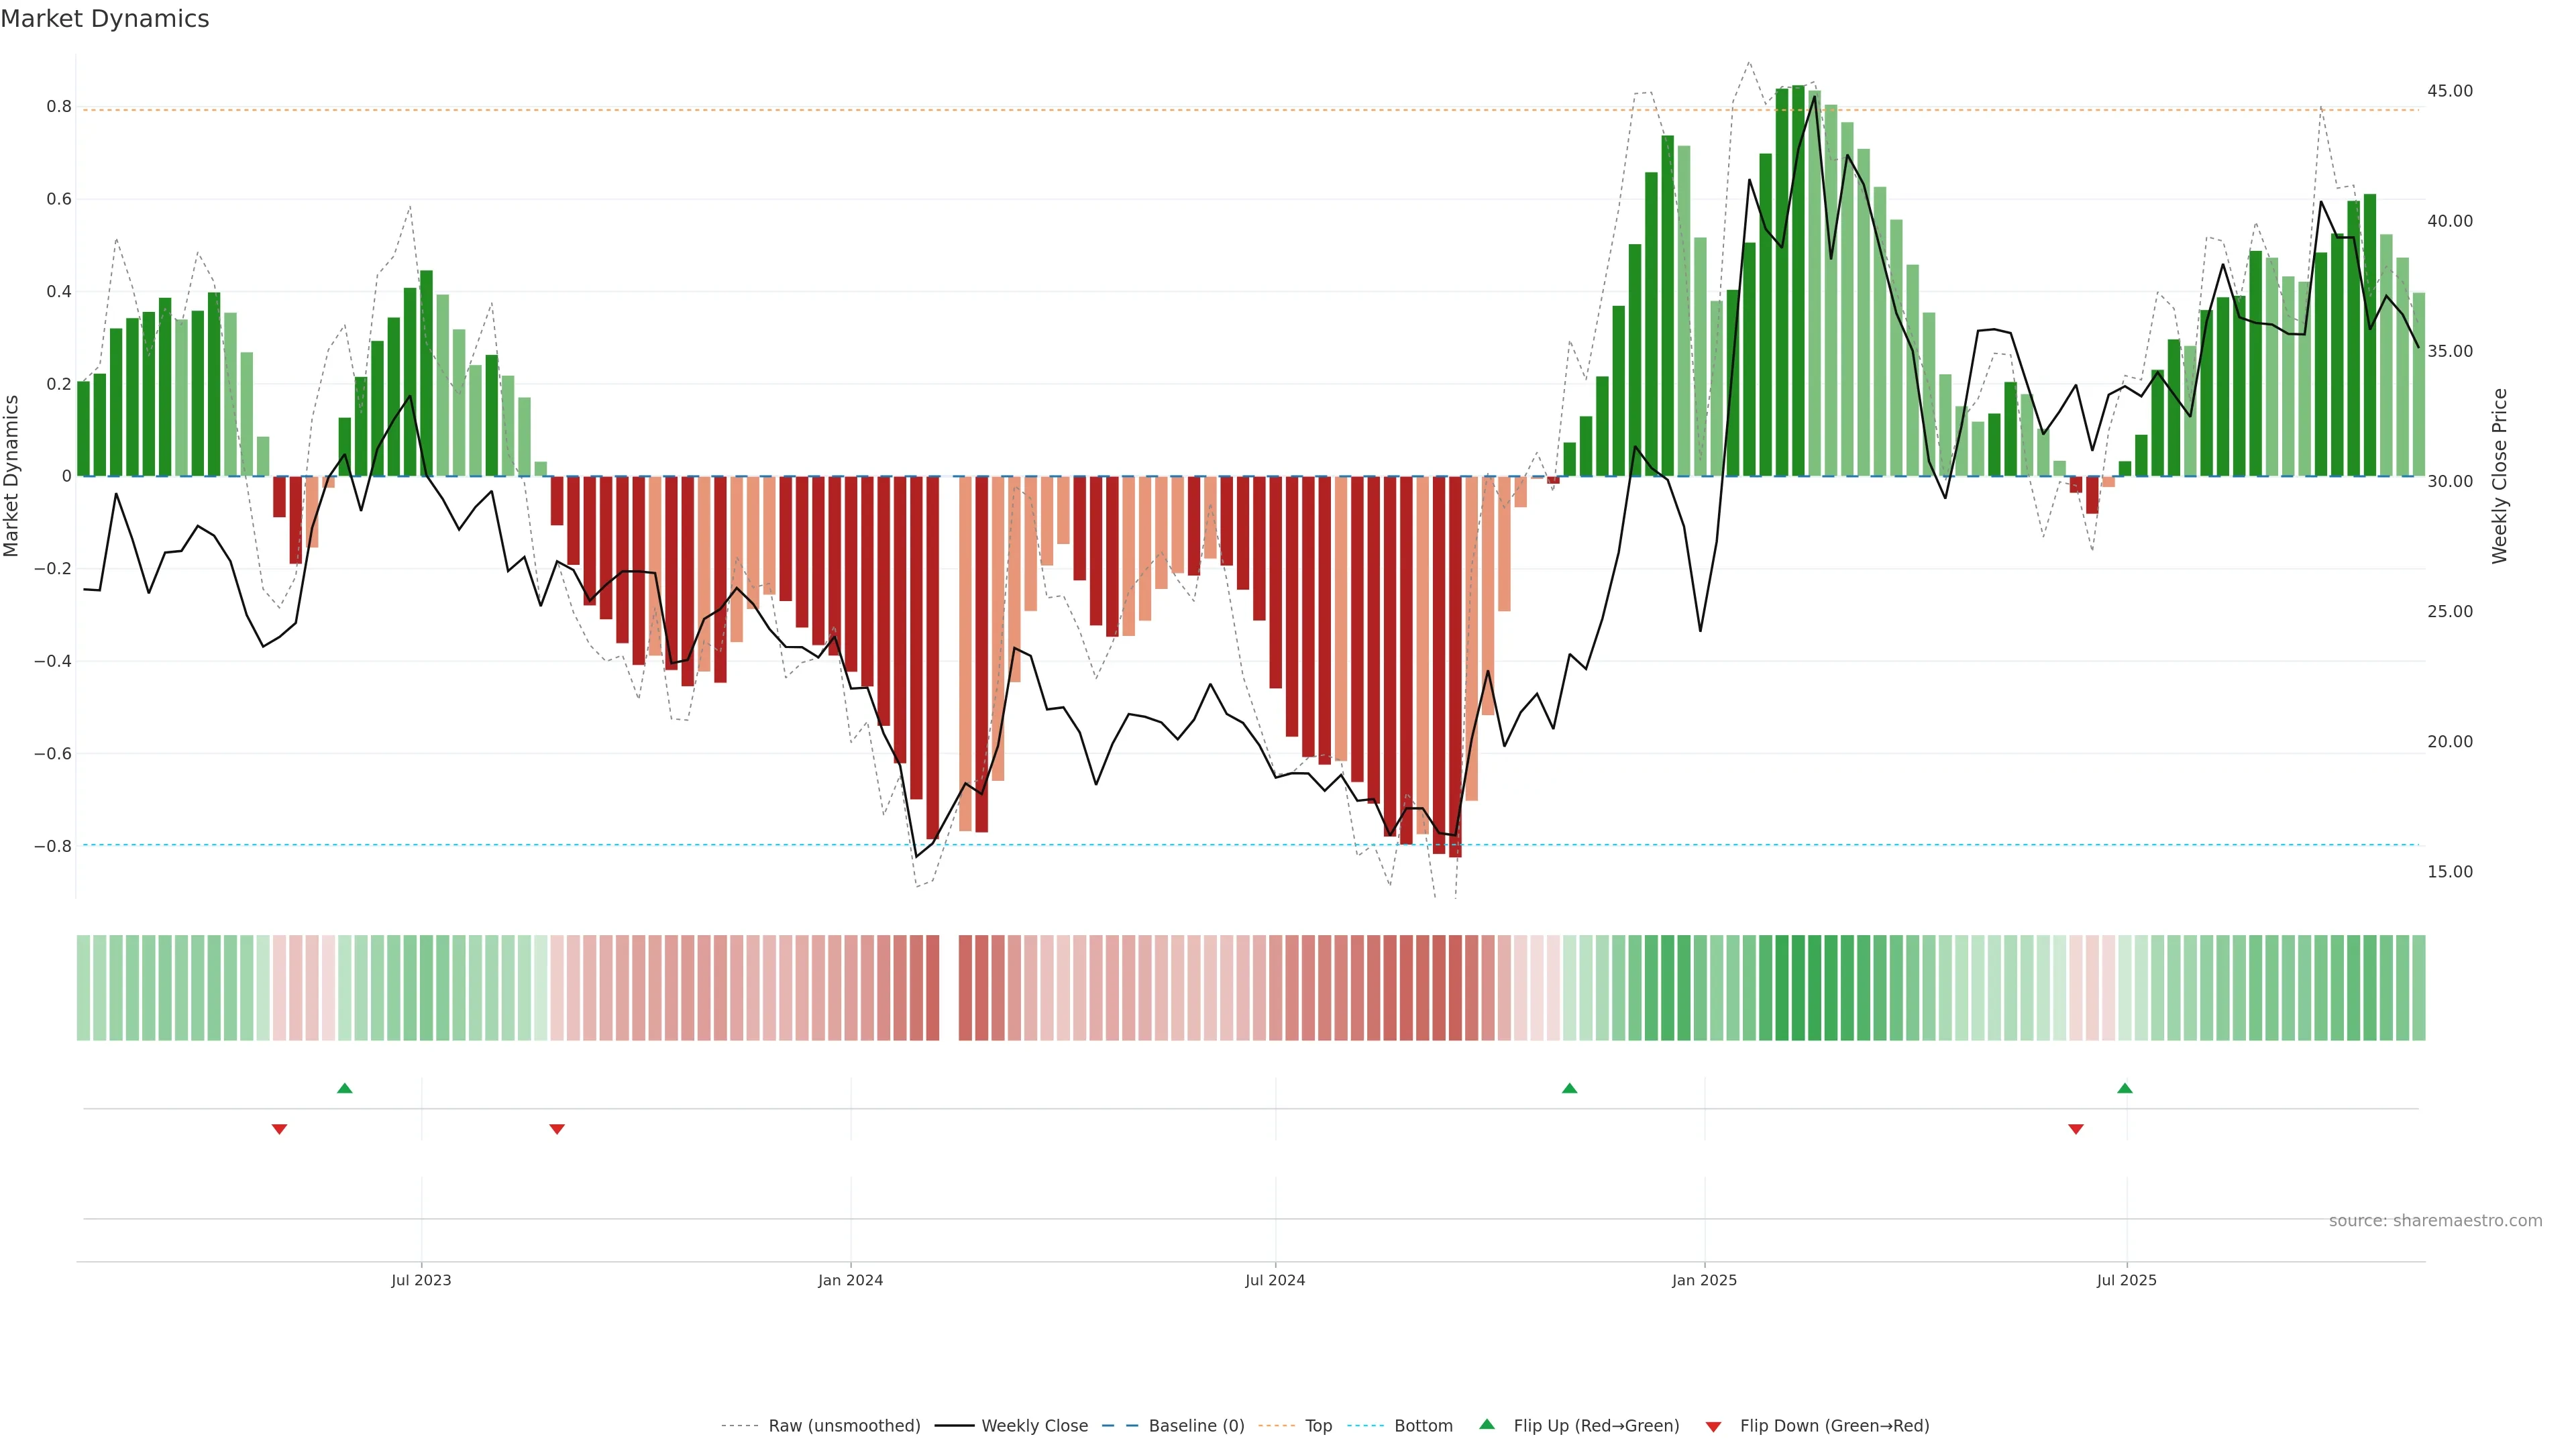
Task: Hide the Bottom threshold line via legend
Action: pyautogui.click(x=1423, y=1426)
